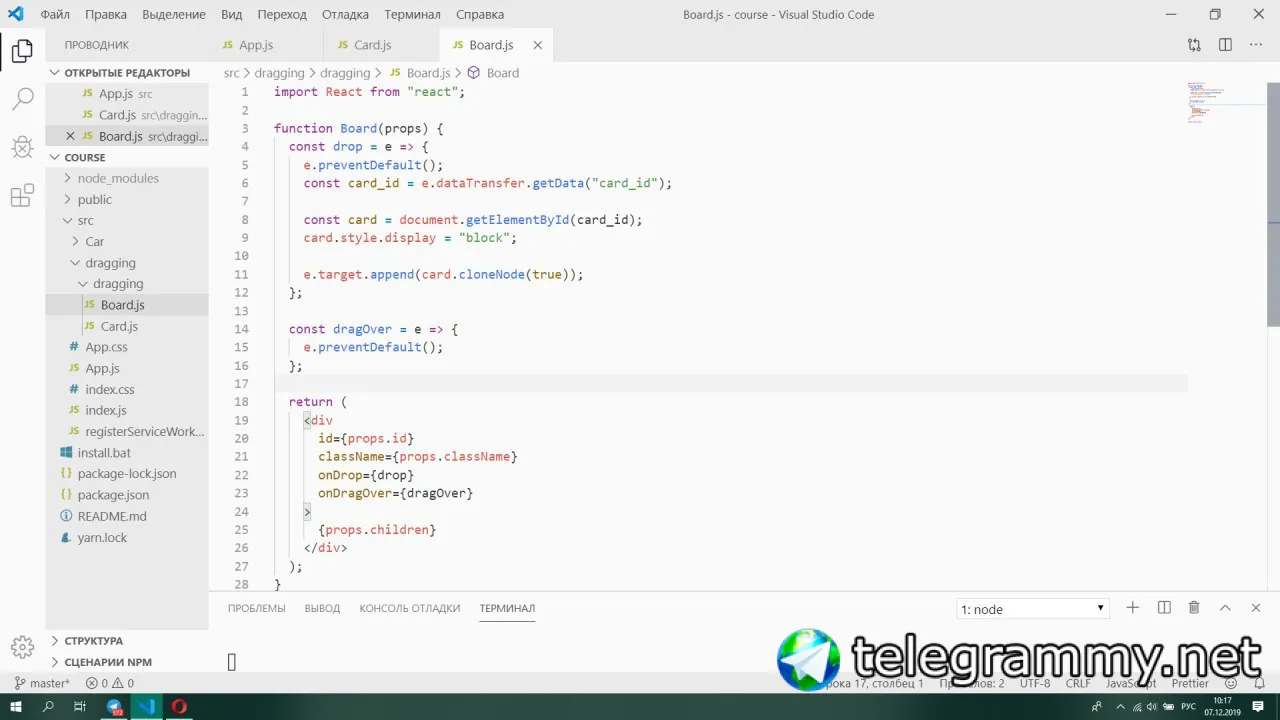Click the volume icon in the system tray
Image resolution: width=1280 pixels, height=720 pixels.
tap(1150, 707)
